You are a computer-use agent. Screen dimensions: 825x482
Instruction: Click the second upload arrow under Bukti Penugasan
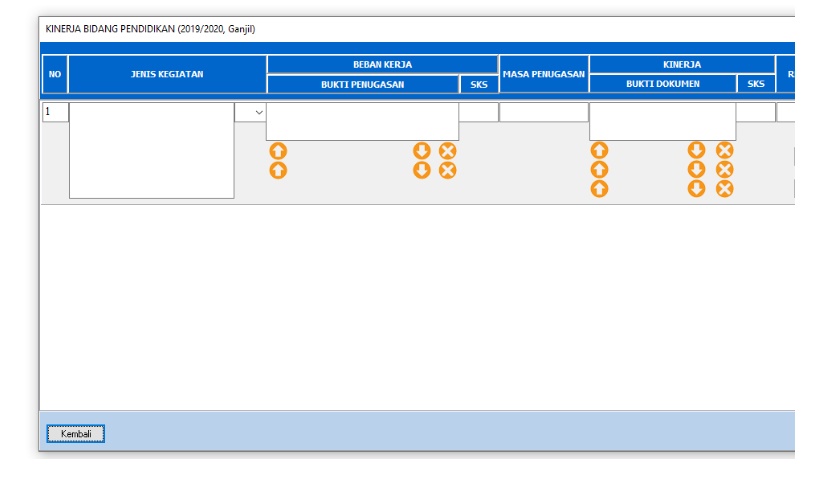click(278, 170)
